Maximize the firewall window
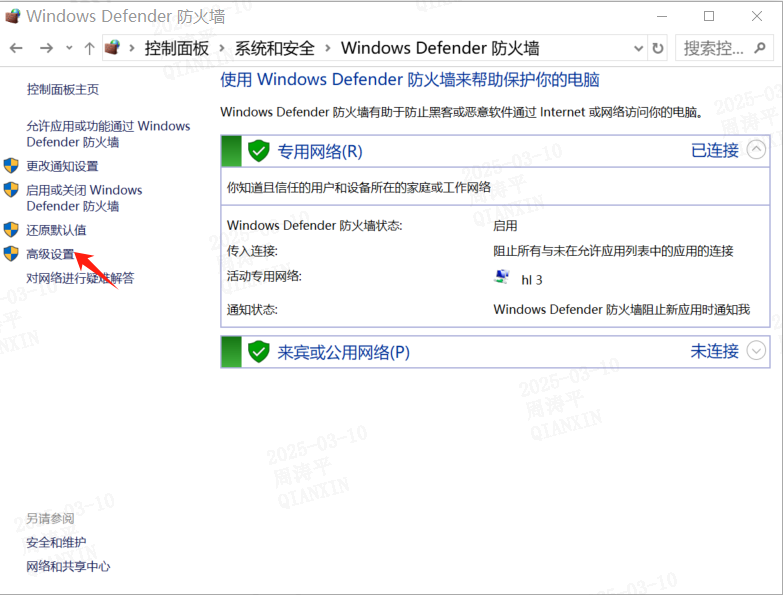This screenshot has width=783, height=595. point(709,16)
